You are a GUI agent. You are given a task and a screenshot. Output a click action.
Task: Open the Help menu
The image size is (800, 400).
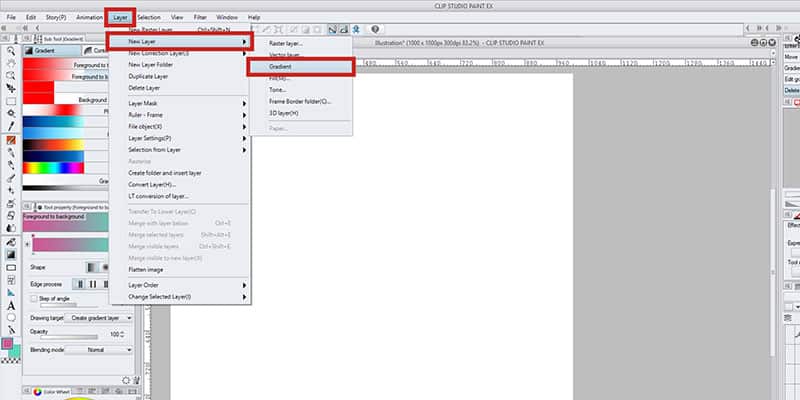(x=254, y=17)
